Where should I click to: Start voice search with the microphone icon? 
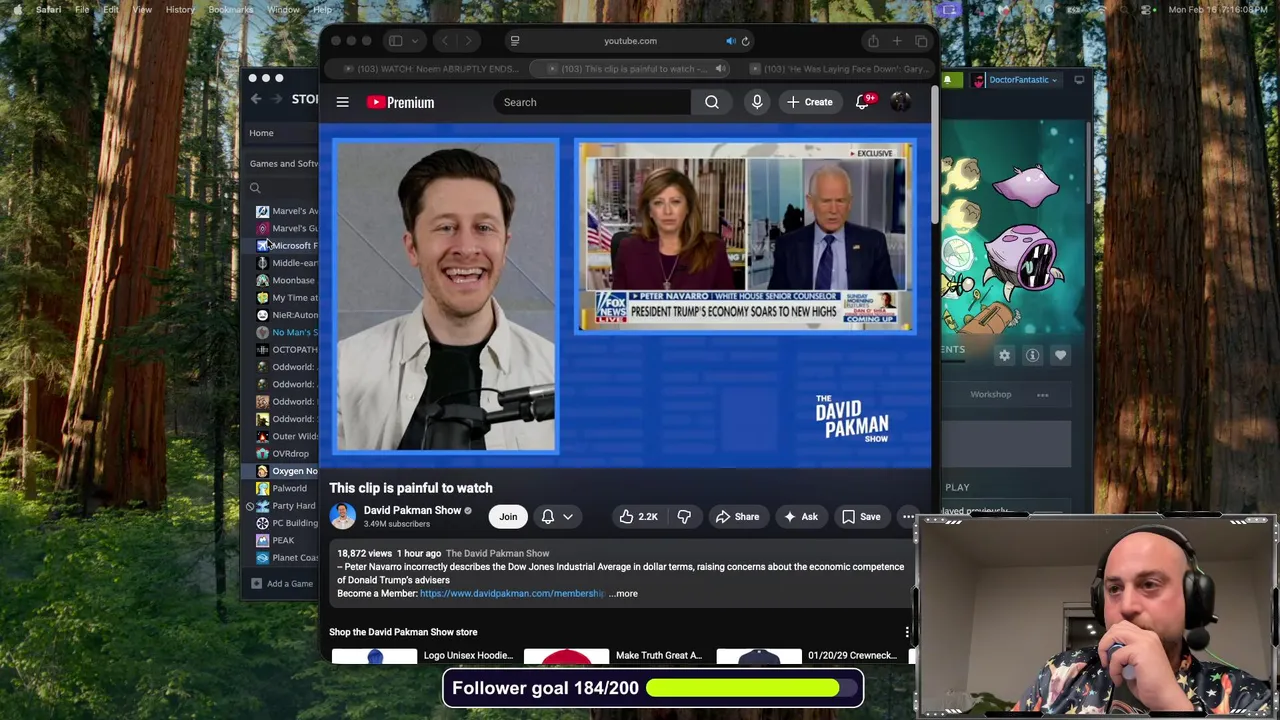pos(757,102)
